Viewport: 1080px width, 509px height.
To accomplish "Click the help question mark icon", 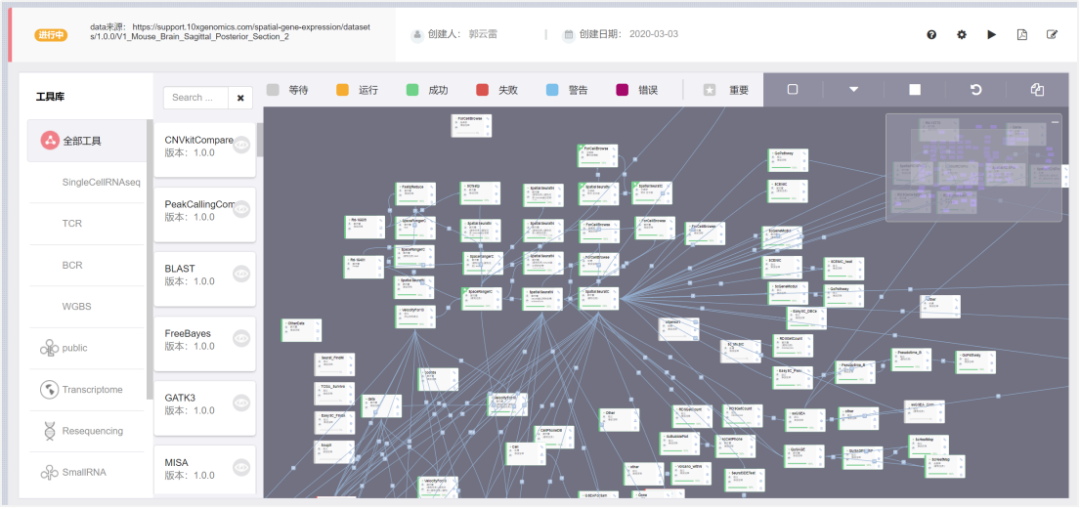I will (x=932, y=34).
